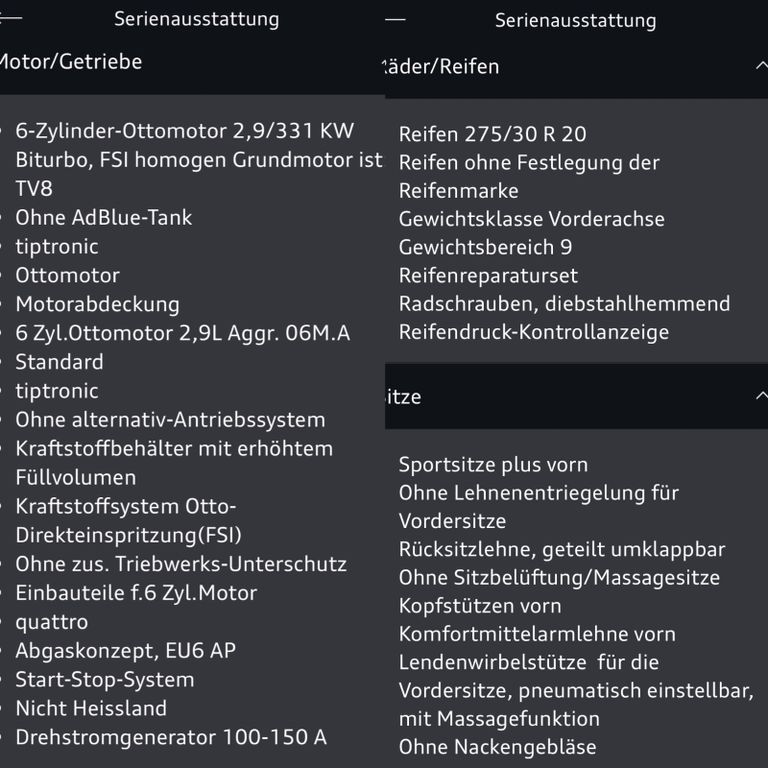Viewport: 768px width, 768px height.
Task: Tap Drehstromgenerator 100-150 A item
Action: tap(170, 737)
